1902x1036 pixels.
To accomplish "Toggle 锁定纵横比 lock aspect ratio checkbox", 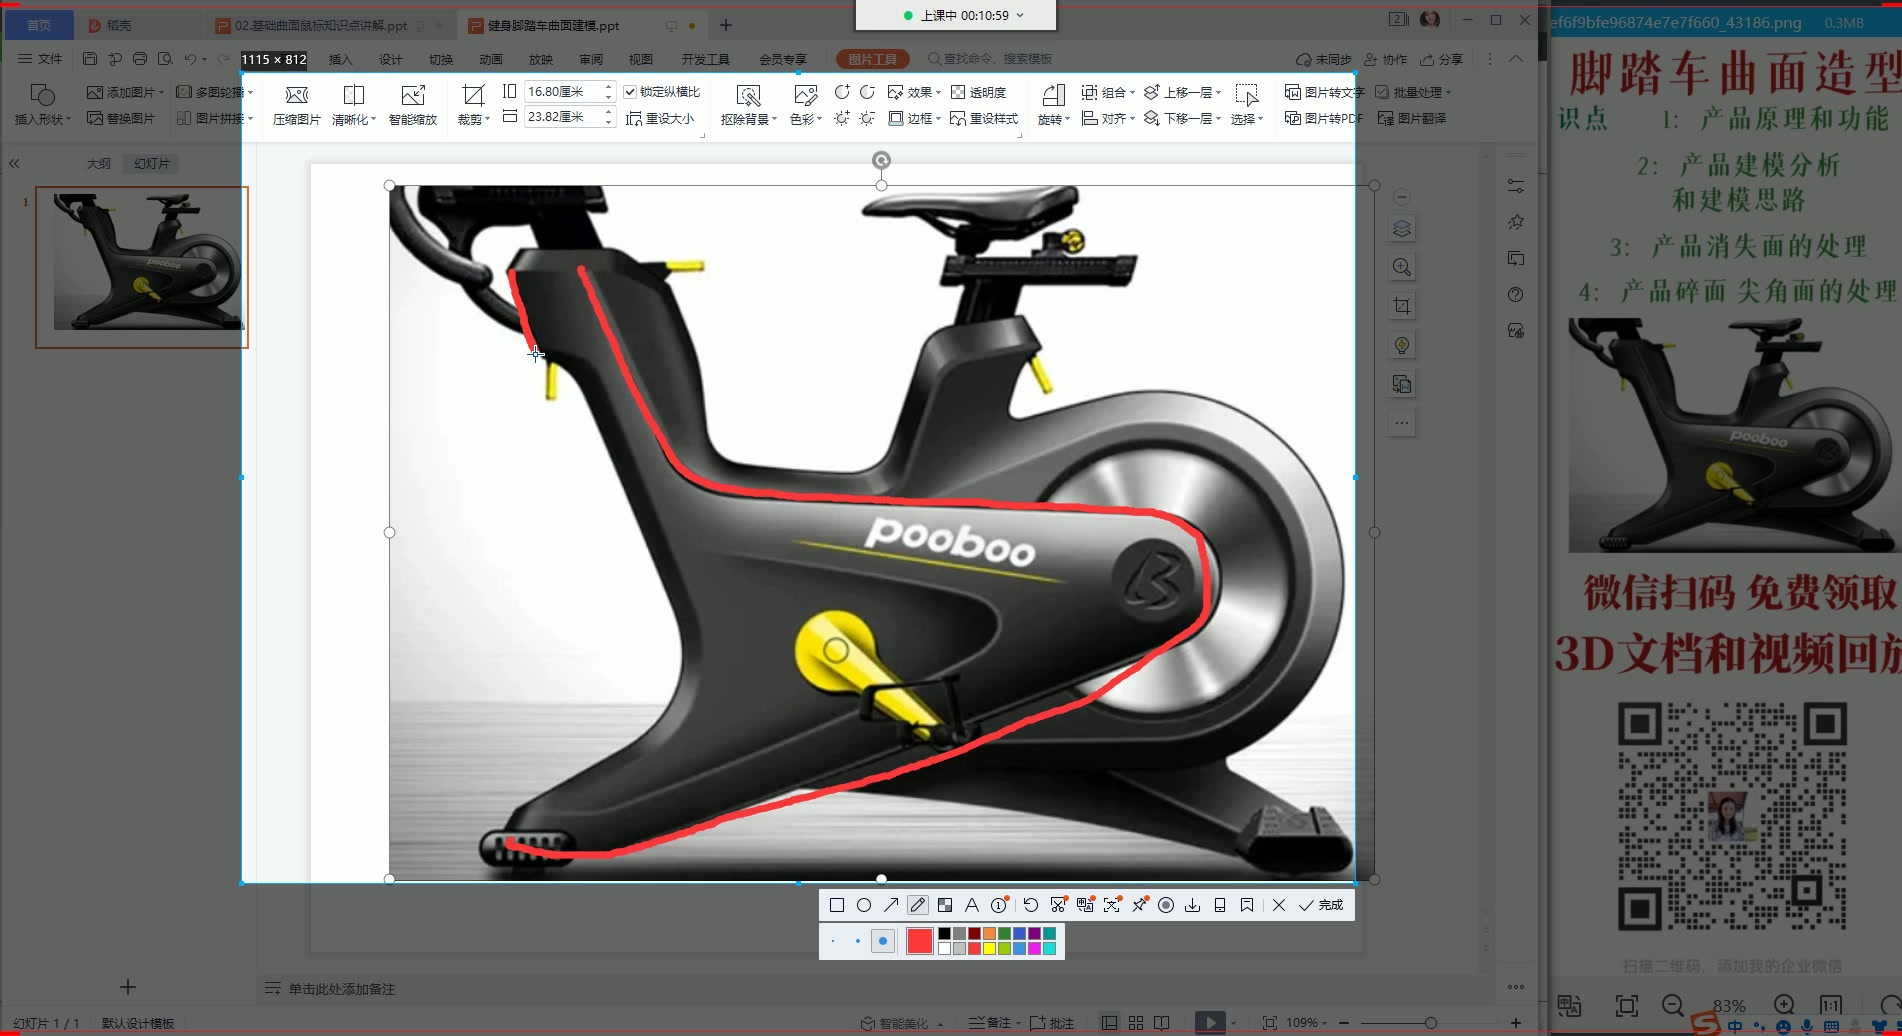I will click(630, 92).
